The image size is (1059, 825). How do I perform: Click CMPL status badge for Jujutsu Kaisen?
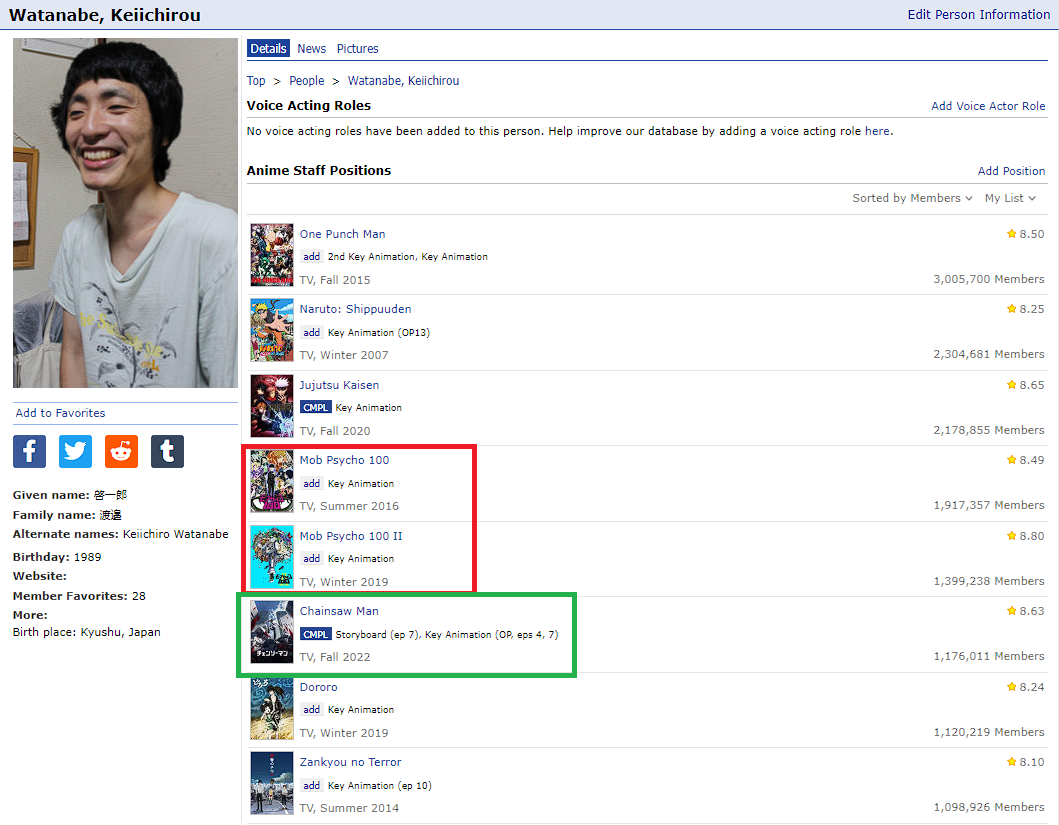[315, 408]
